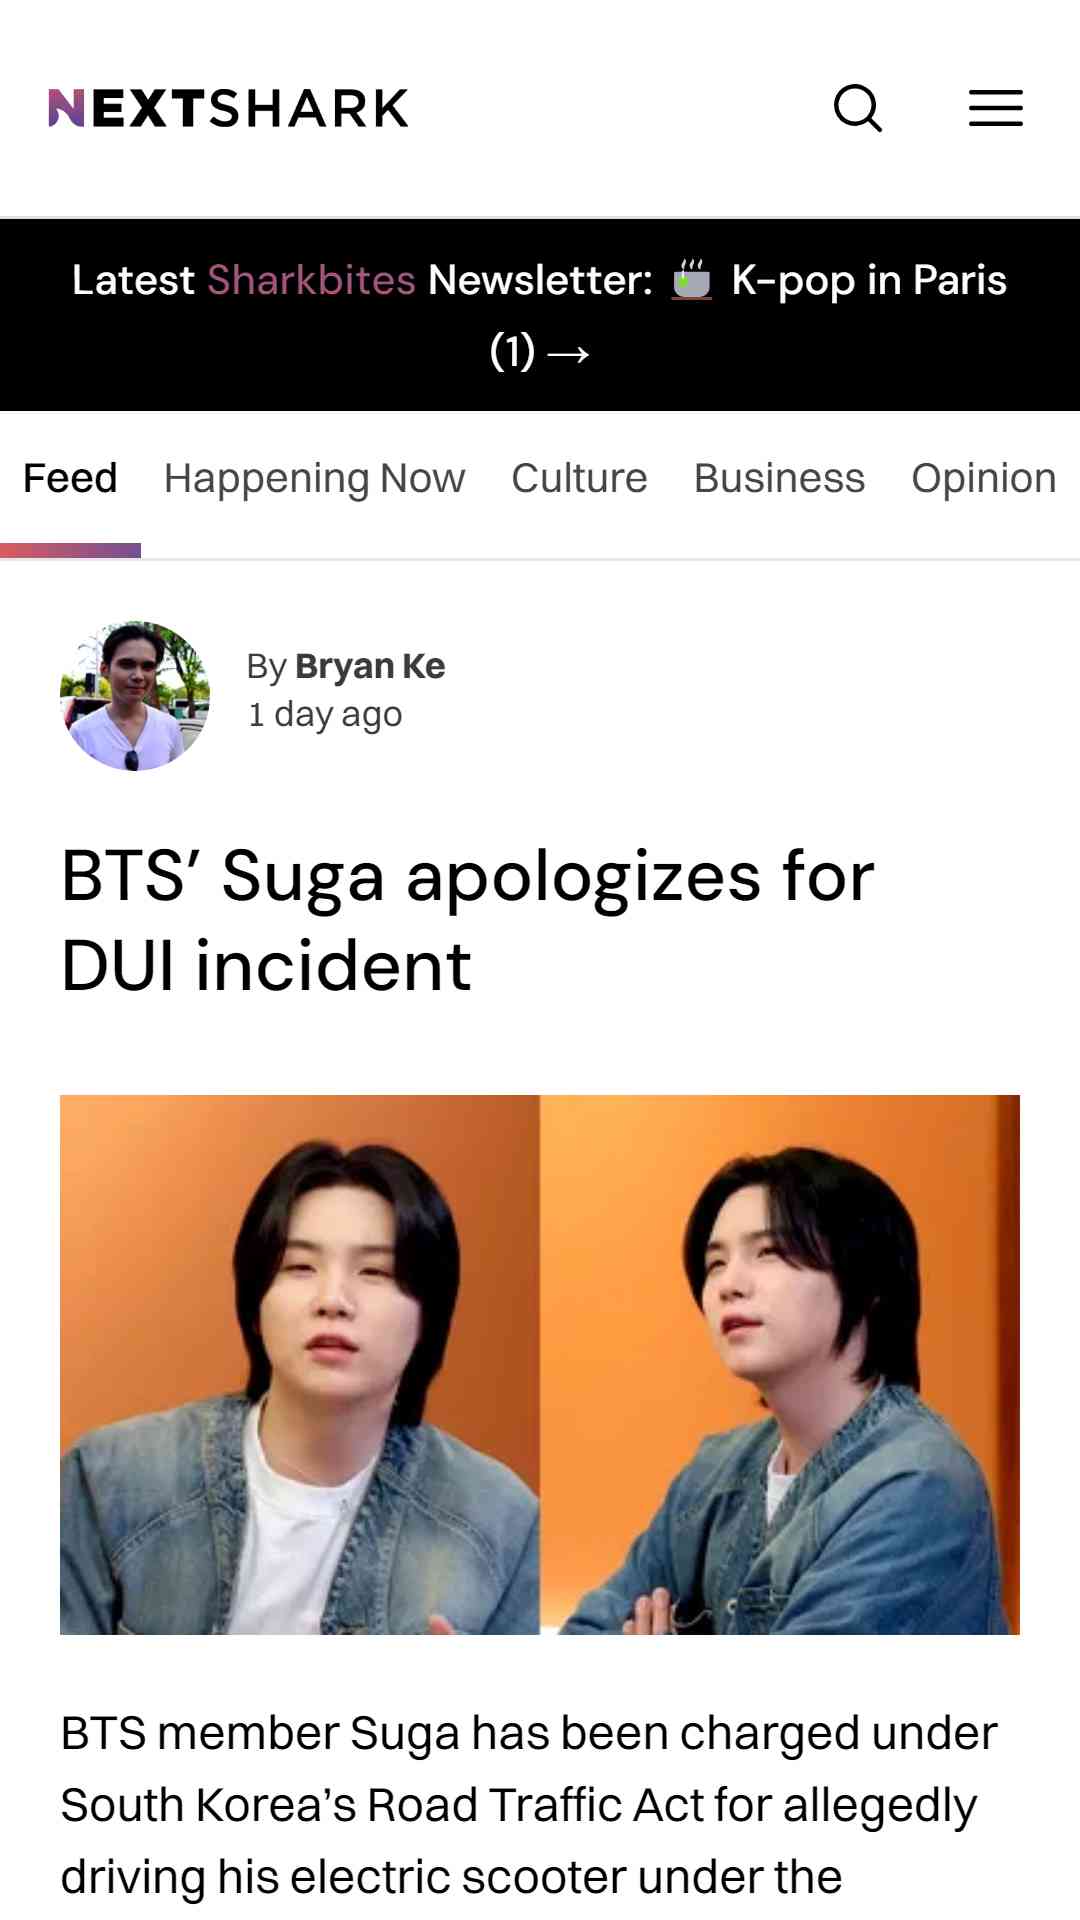The height and width of the screenshot is (1920, 1080).
Task: Open the right Suga photo in article image
Action: [780, 1365]
